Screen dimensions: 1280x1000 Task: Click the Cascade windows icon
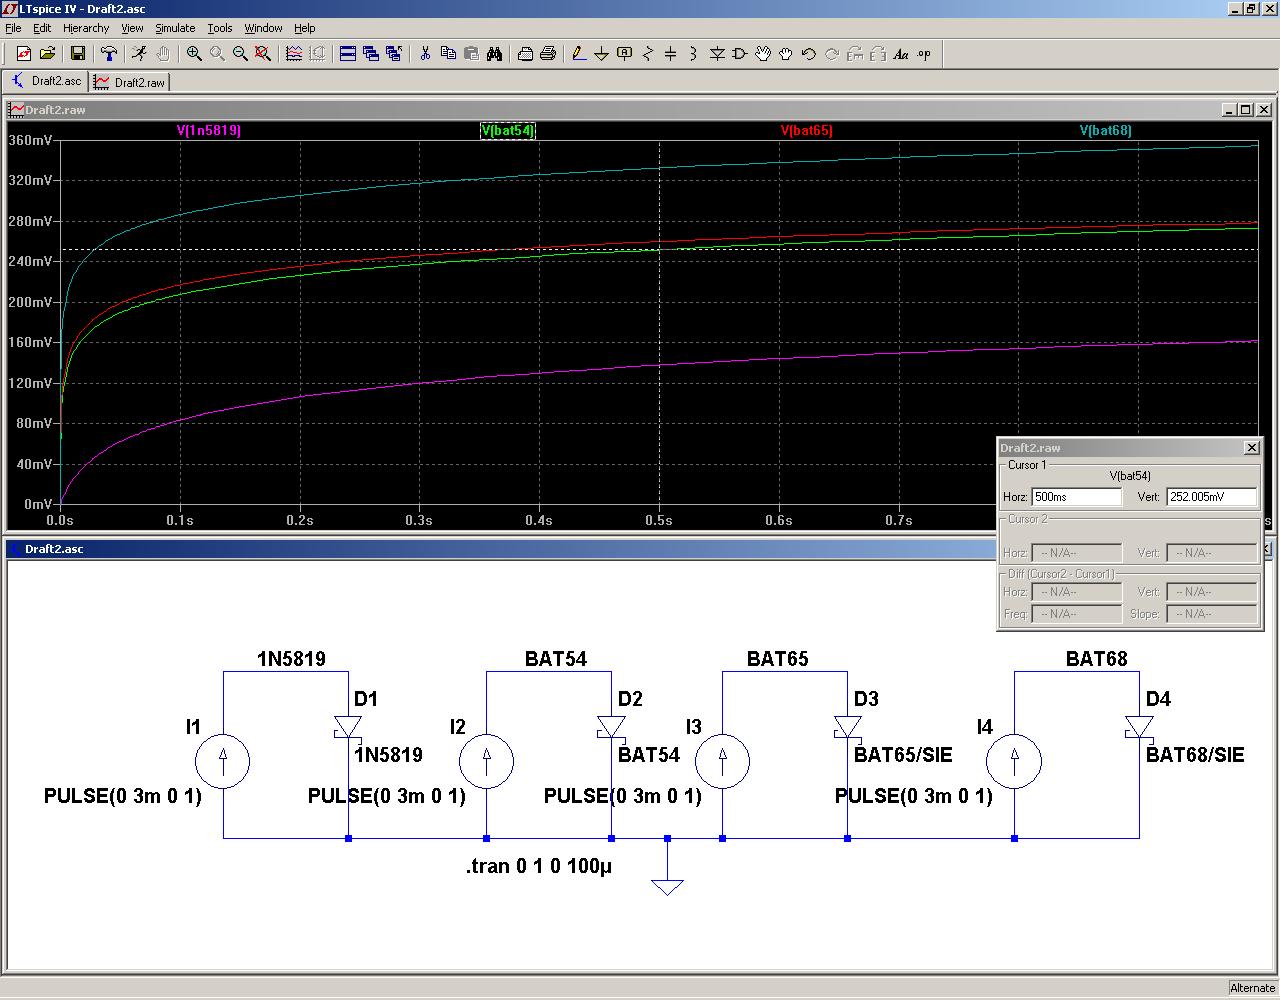tap(371, 54)
